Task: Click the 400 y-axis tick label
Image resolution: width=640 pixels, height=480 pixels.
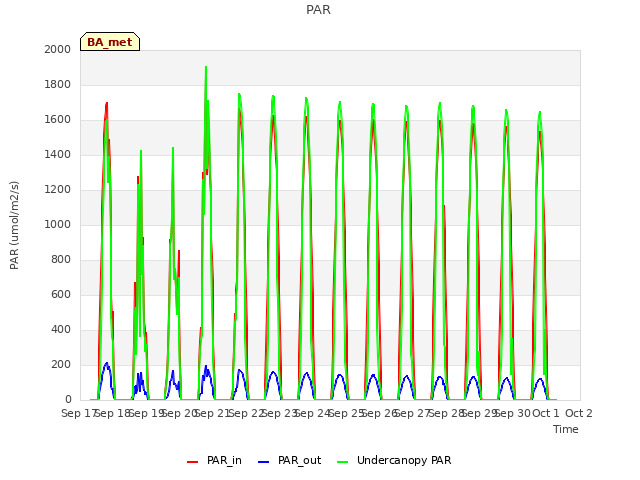Action: (61, 329)
